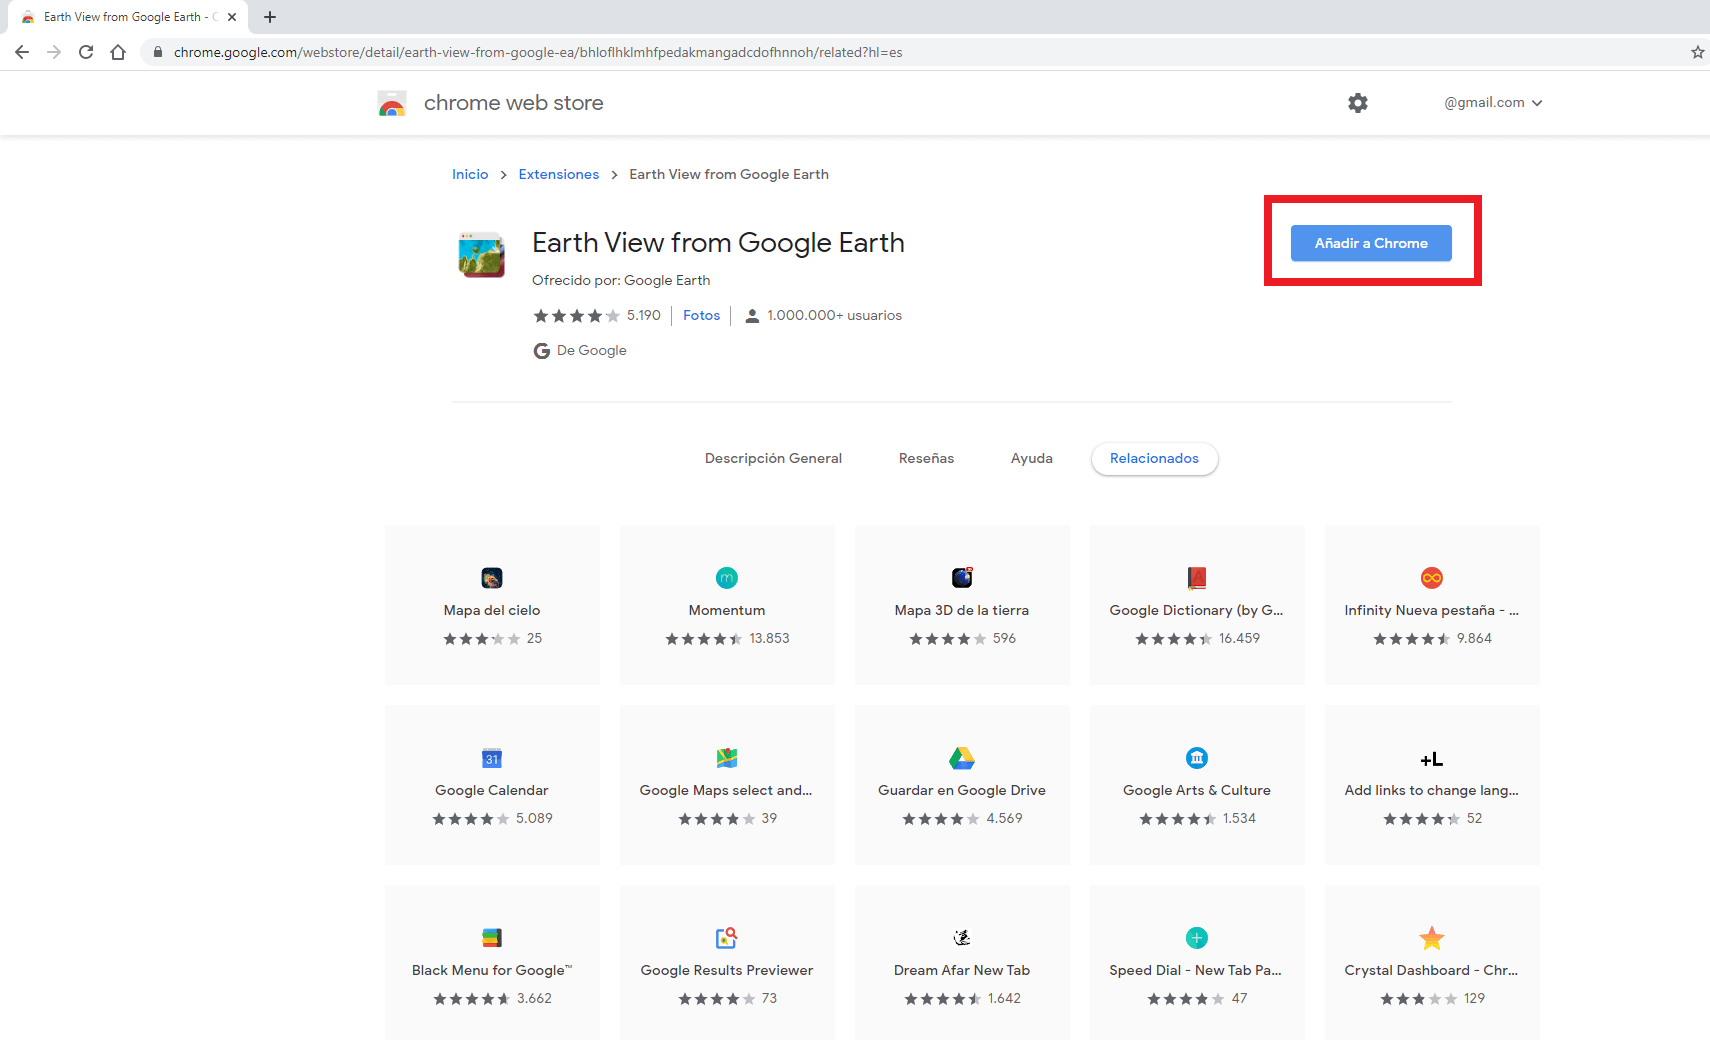Click the 13.853 rating count on Momentum

tap(769, 638)
